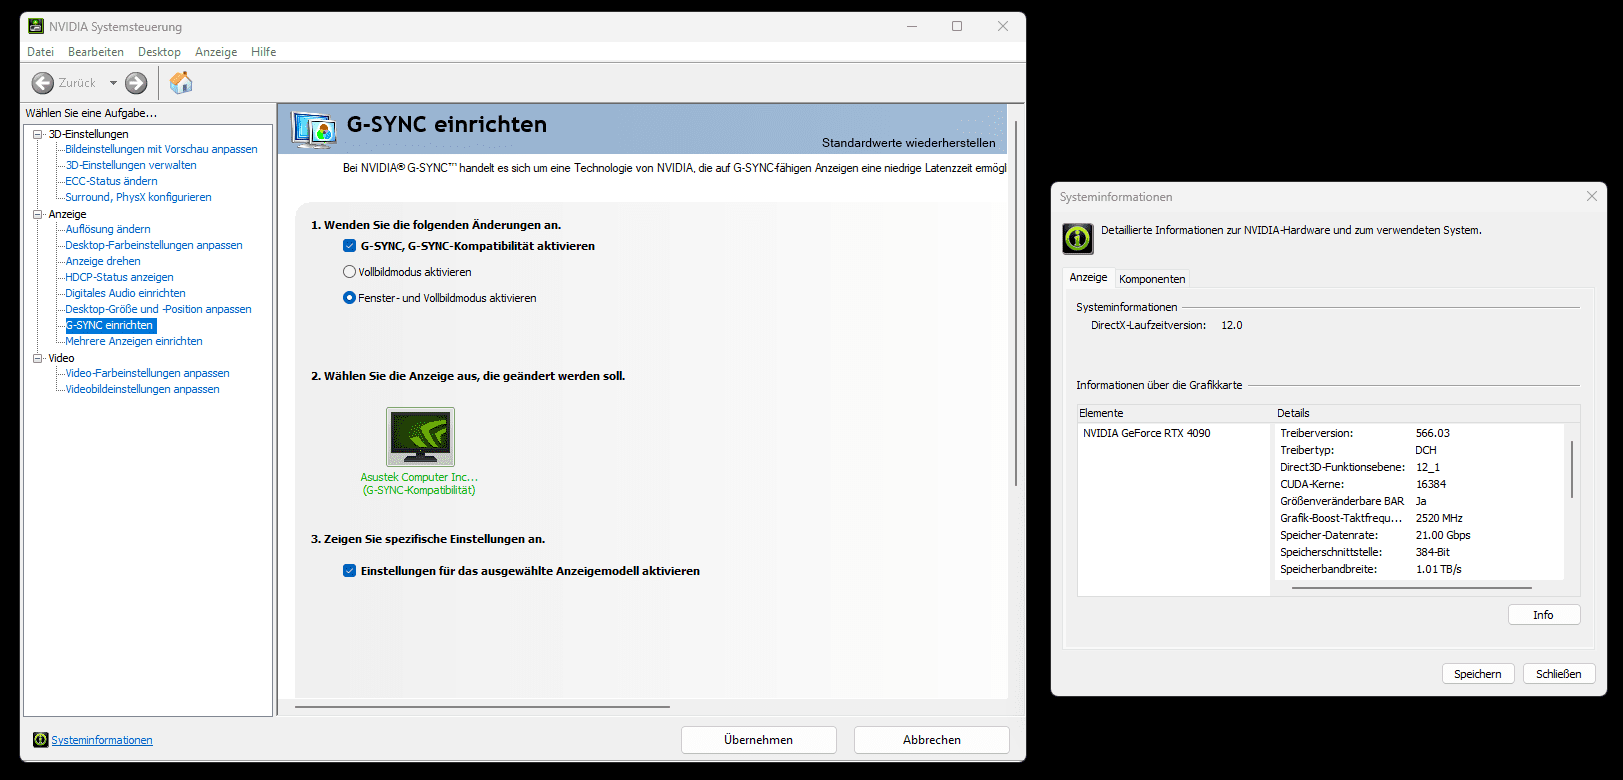Viewport: 1623px width, 780px height.
Task: Open Anzeige drehen
Action: (x=103, y=261)
